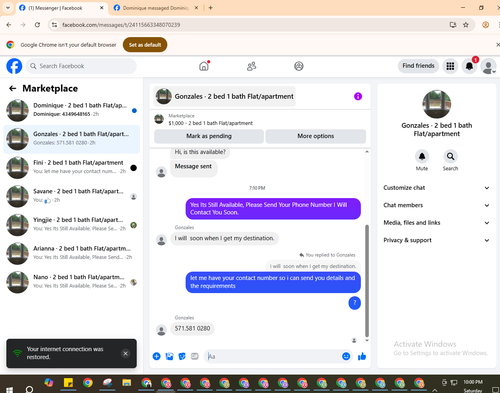Open the tab search dropdown arrow

pyautogui.click(x=8, y=8)
